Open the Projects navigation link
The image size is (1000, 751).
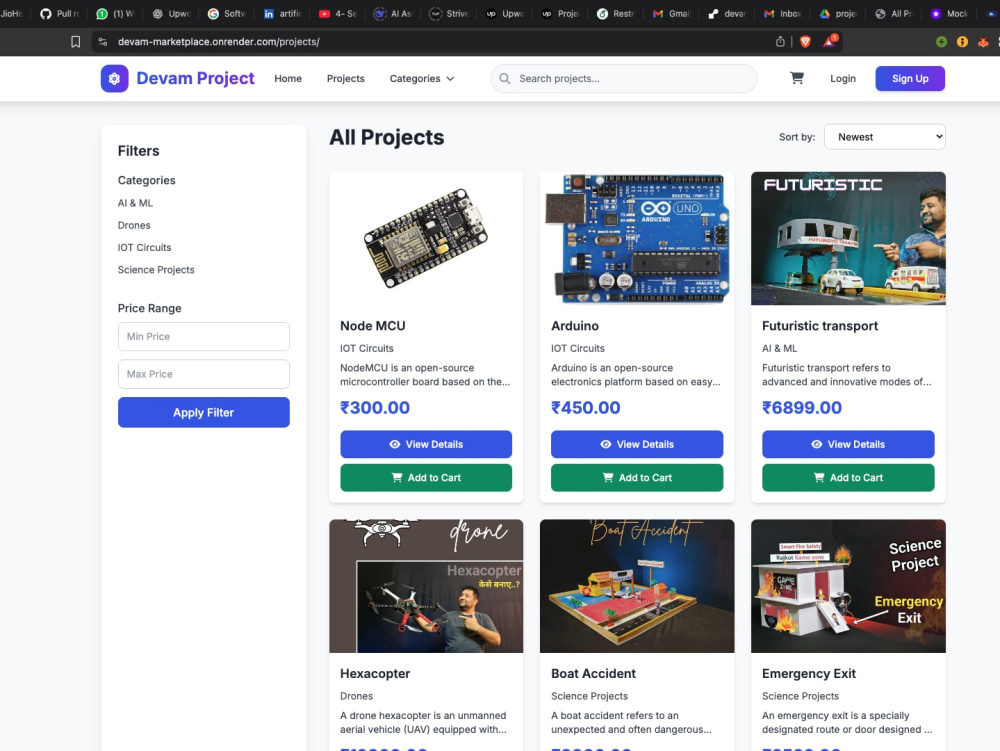(x=346, y=78)
